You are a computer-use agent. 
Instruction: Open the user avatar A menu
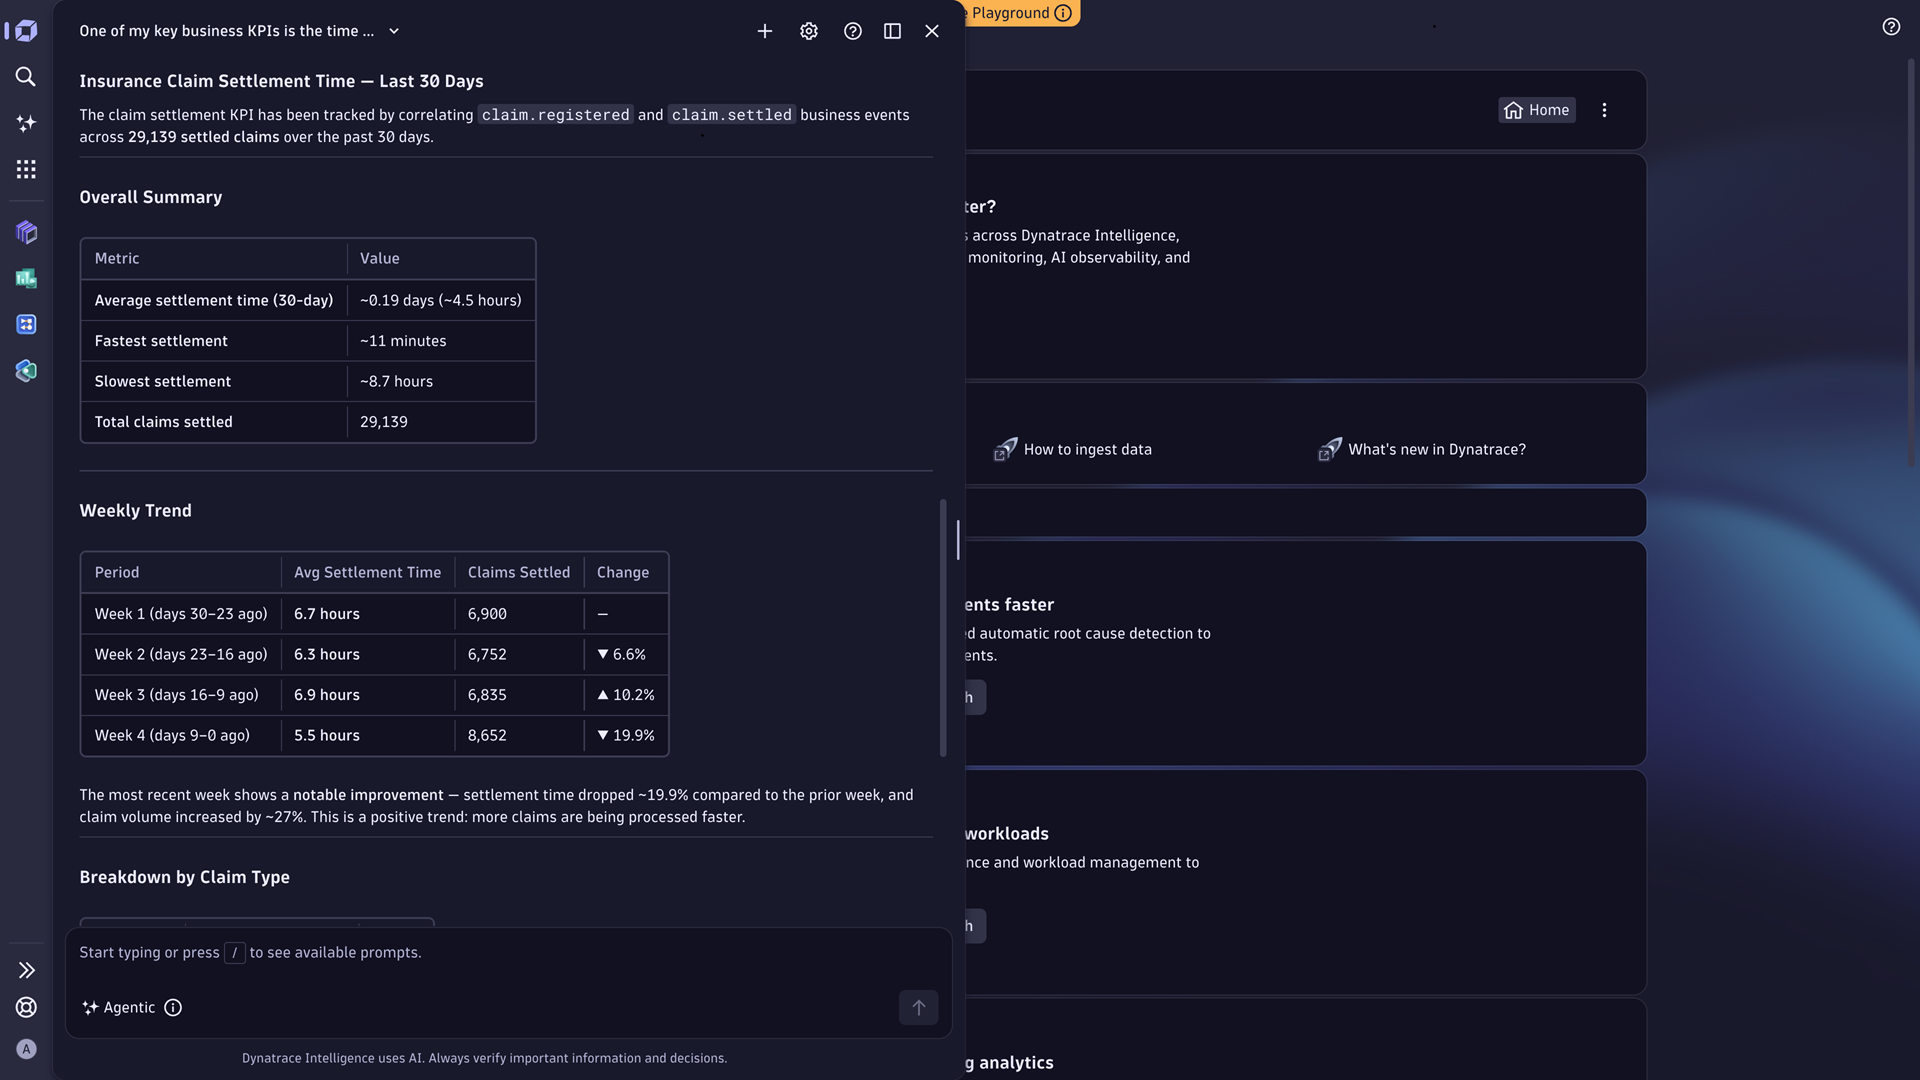point(26,1049)
